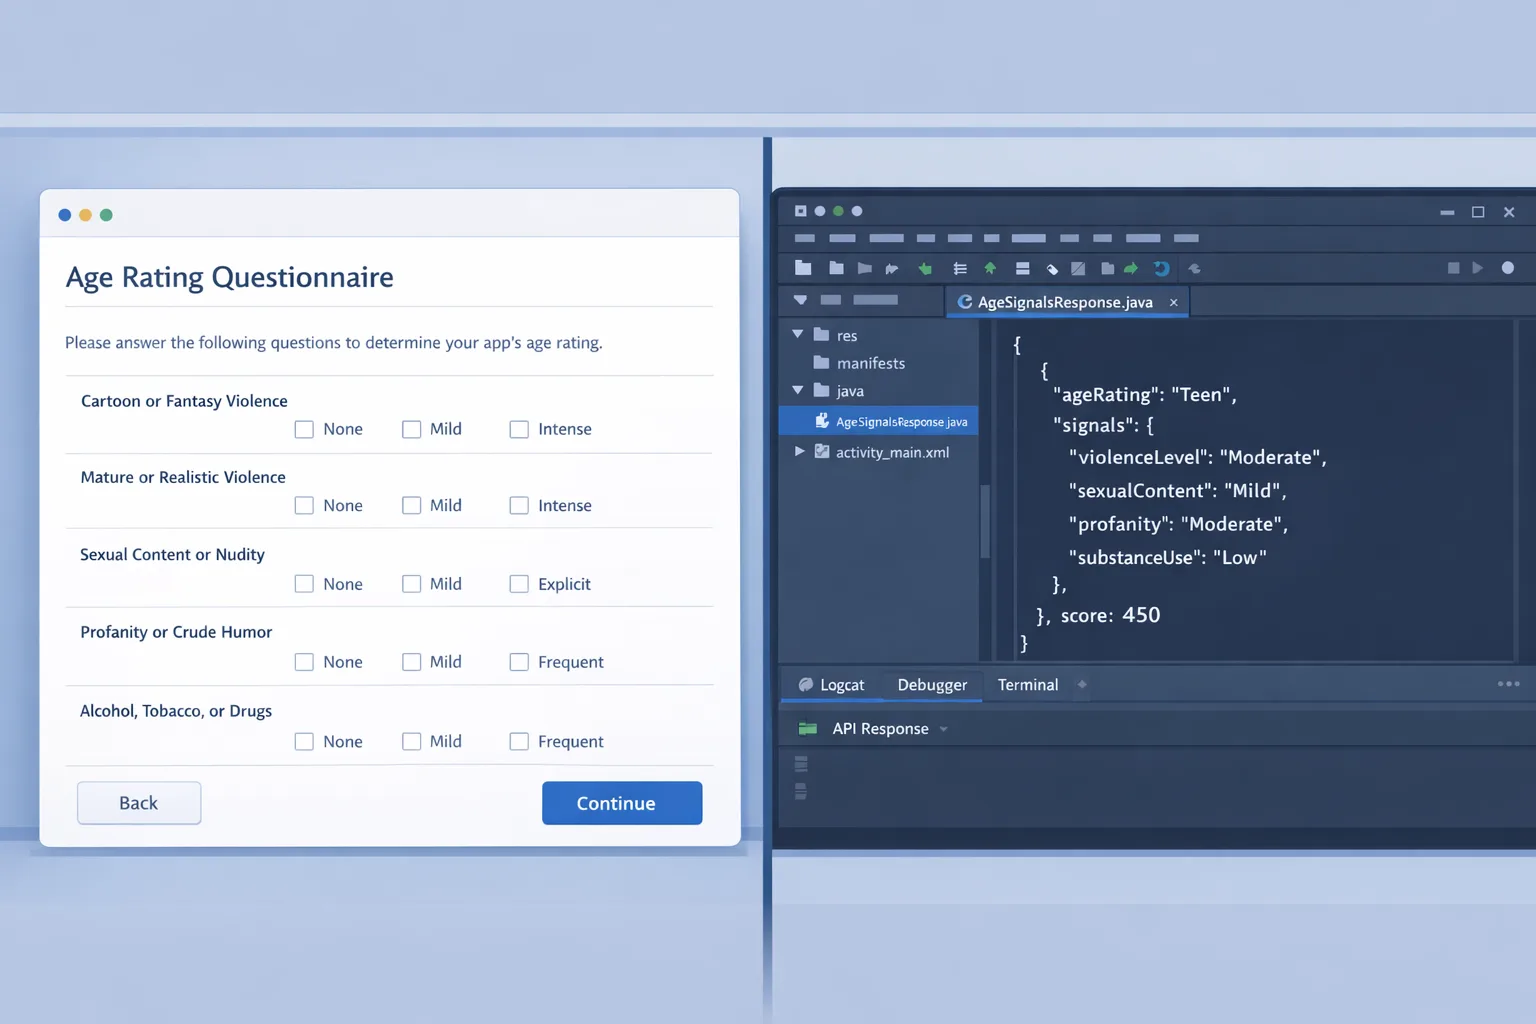This screenshot has height=1024, width=1536.
Task: Collapse the res folder in project tree
Action: (x=798, y=334)
